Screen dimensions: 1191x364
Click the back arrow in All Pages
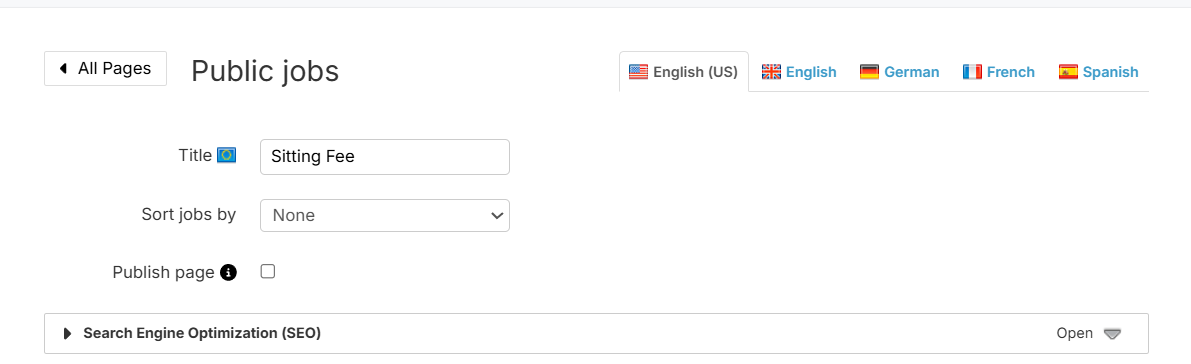(63, 69)
